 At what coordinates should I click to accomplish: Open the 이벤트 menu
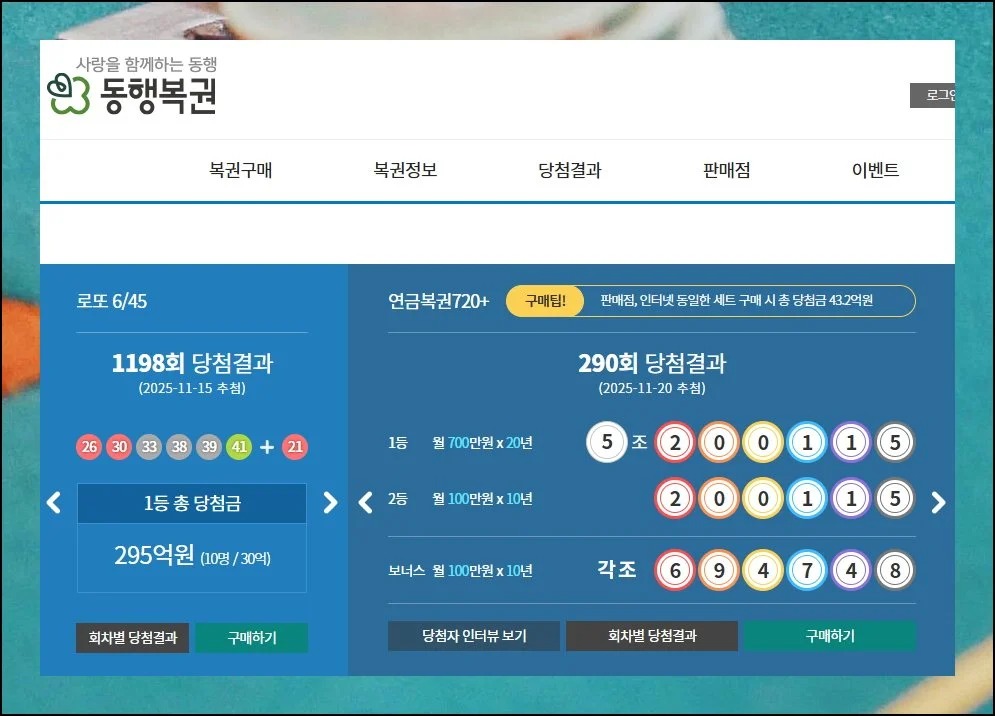click(875, 170)
